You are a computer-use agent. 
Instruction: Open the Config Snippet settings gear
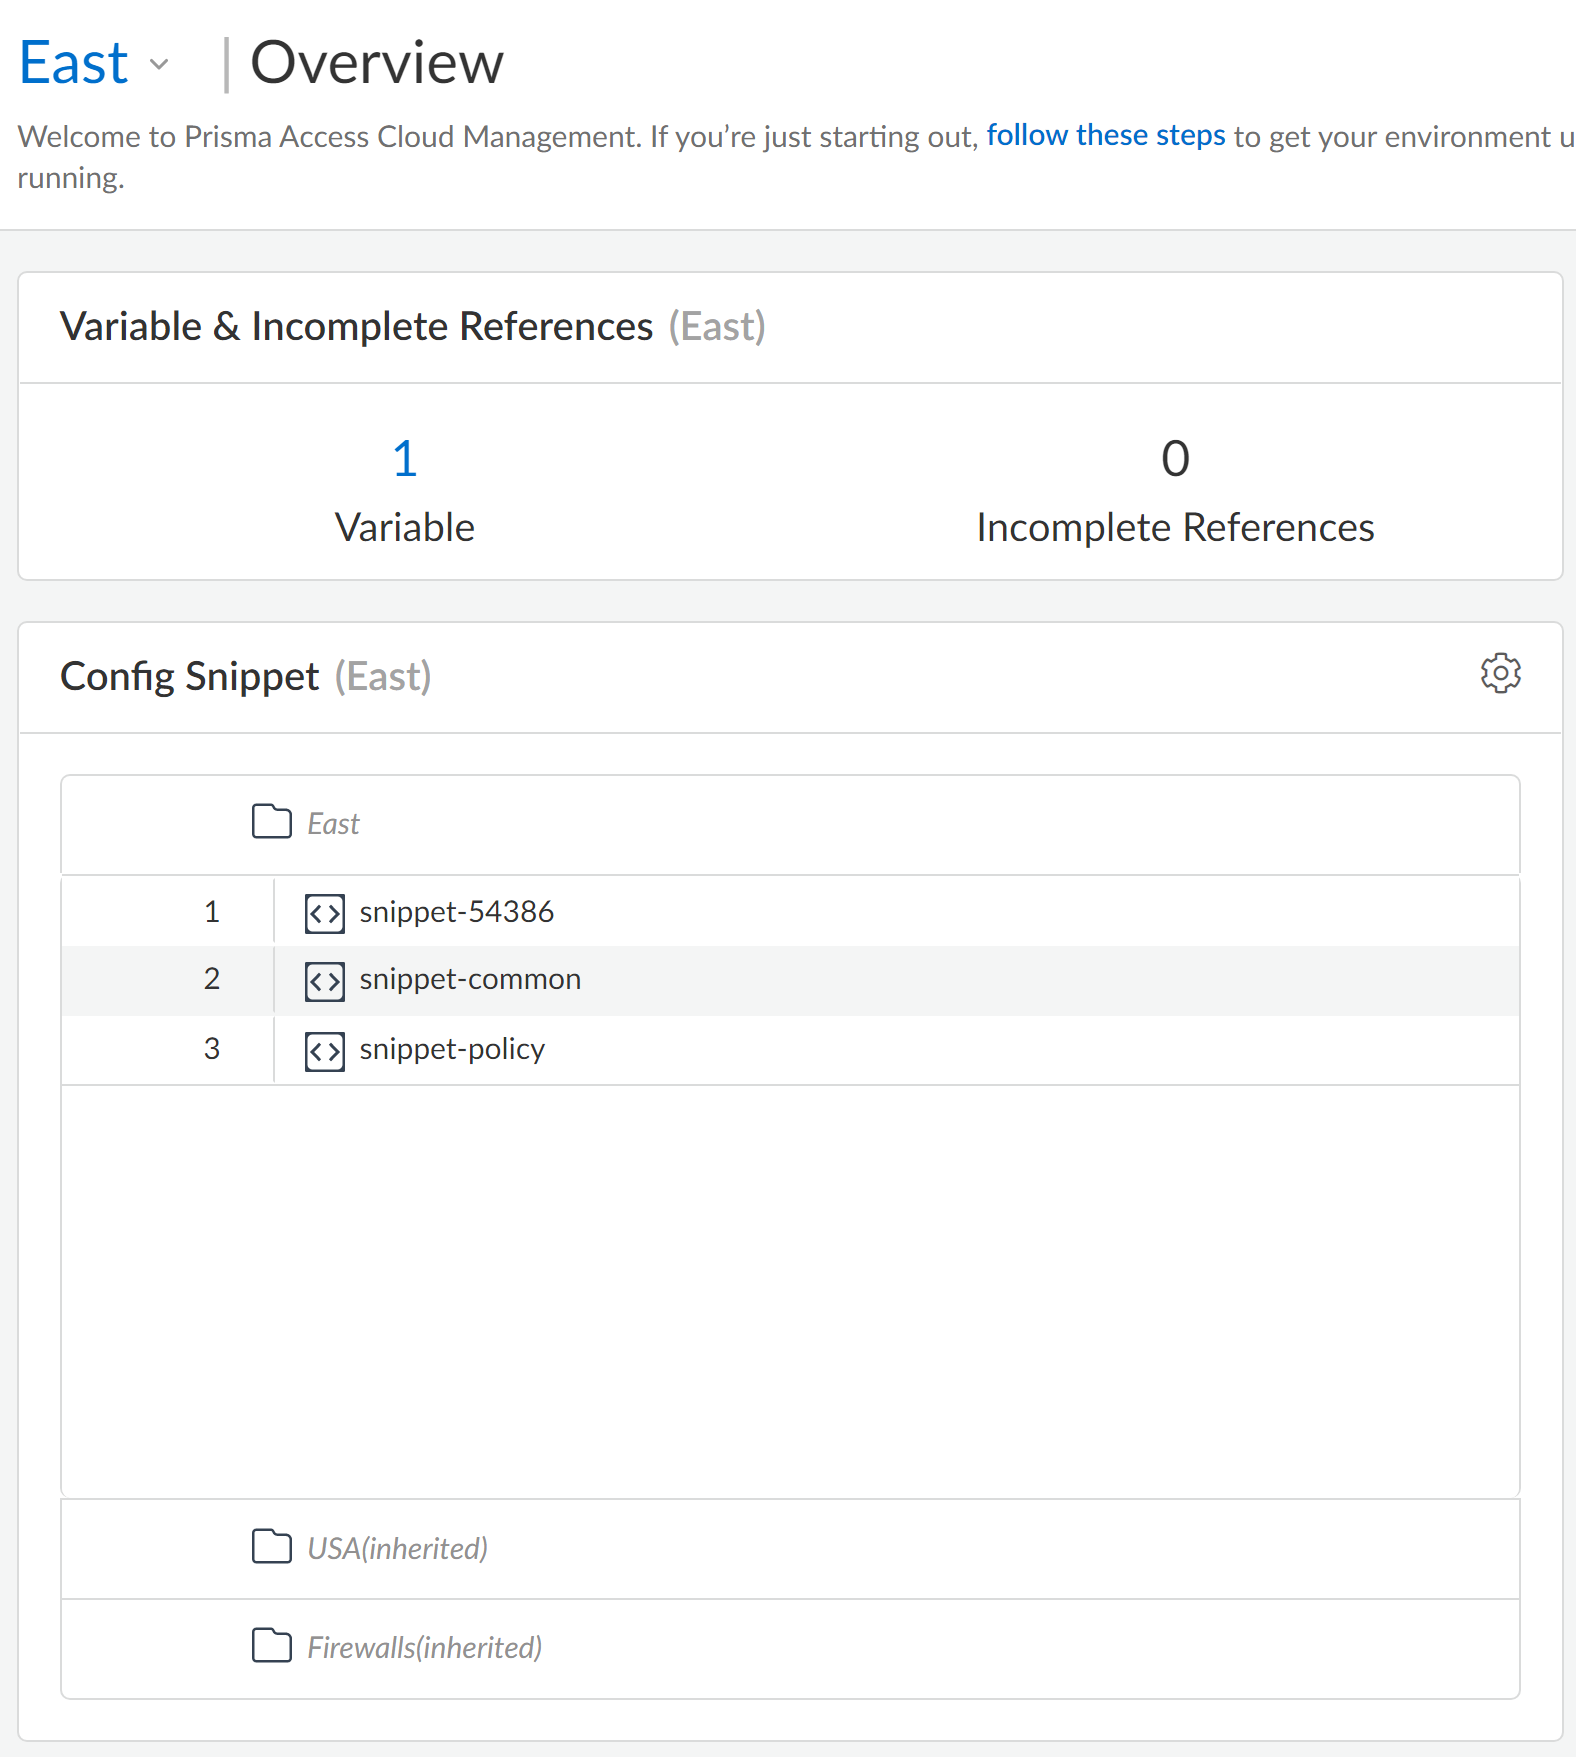1500,674
